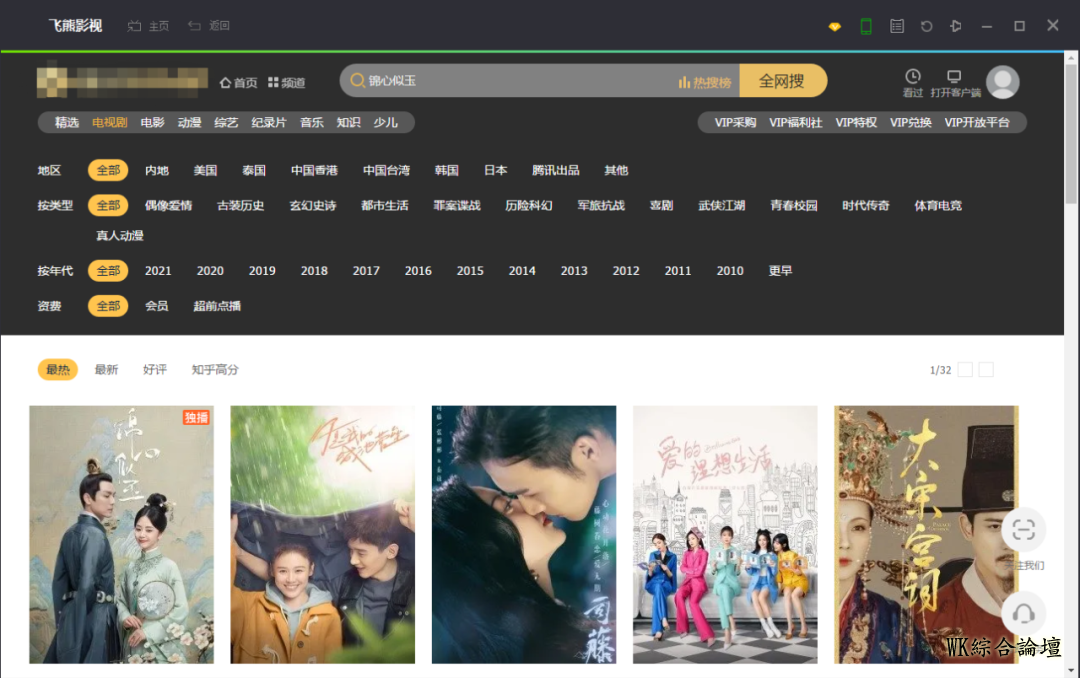
Task: Click the floating headset support icon
Action: (1024, 613)
